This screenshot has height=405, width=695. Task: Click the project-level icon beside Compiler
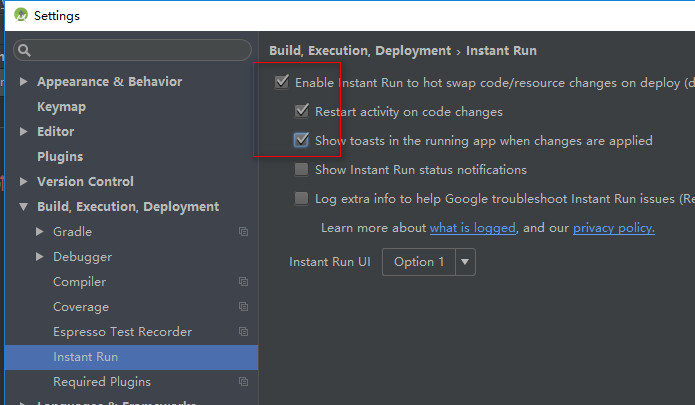tap(243, 281)
